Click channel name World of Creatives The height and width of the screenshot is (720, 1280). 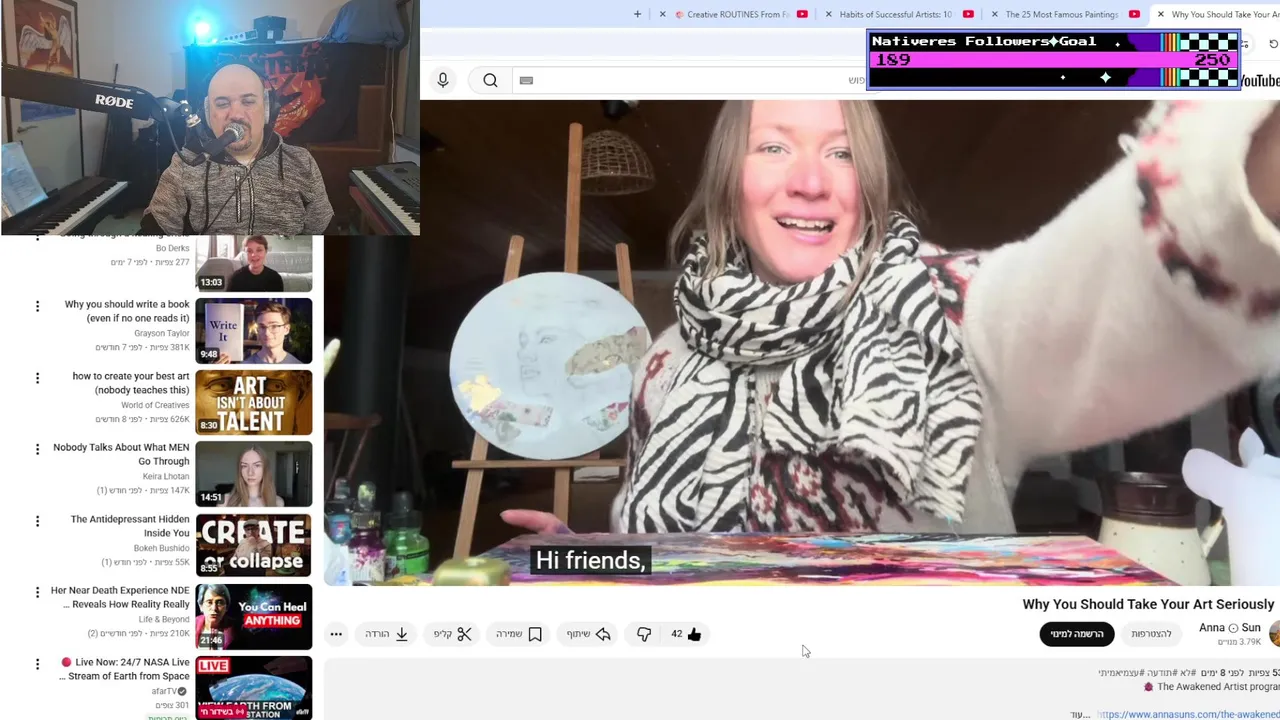click(x=155, y=405)
